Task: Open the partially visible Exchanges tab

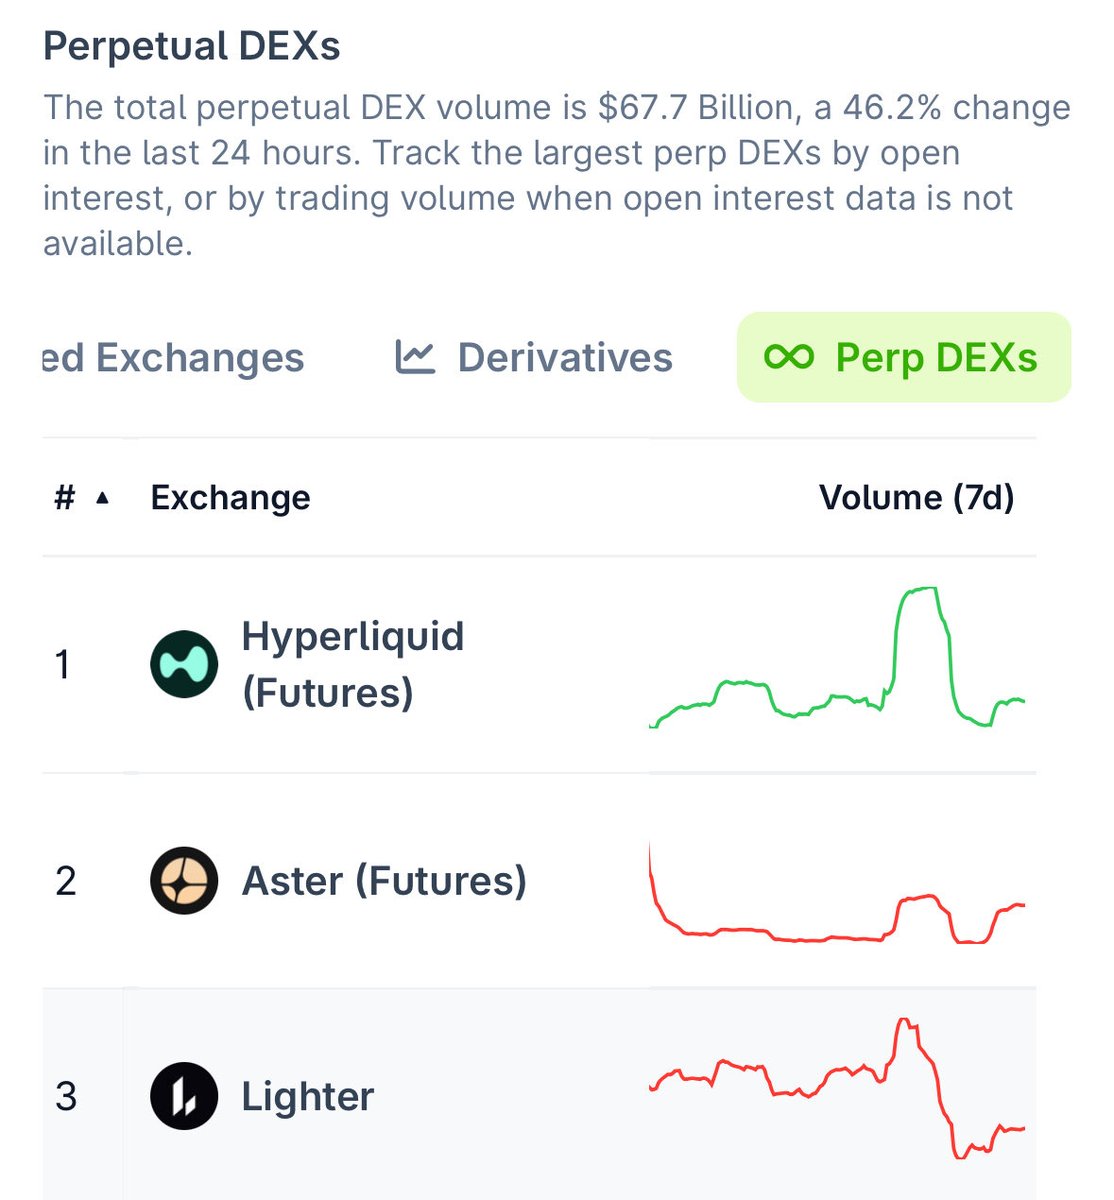Action: pyautogui.click(x=173, y=357)
